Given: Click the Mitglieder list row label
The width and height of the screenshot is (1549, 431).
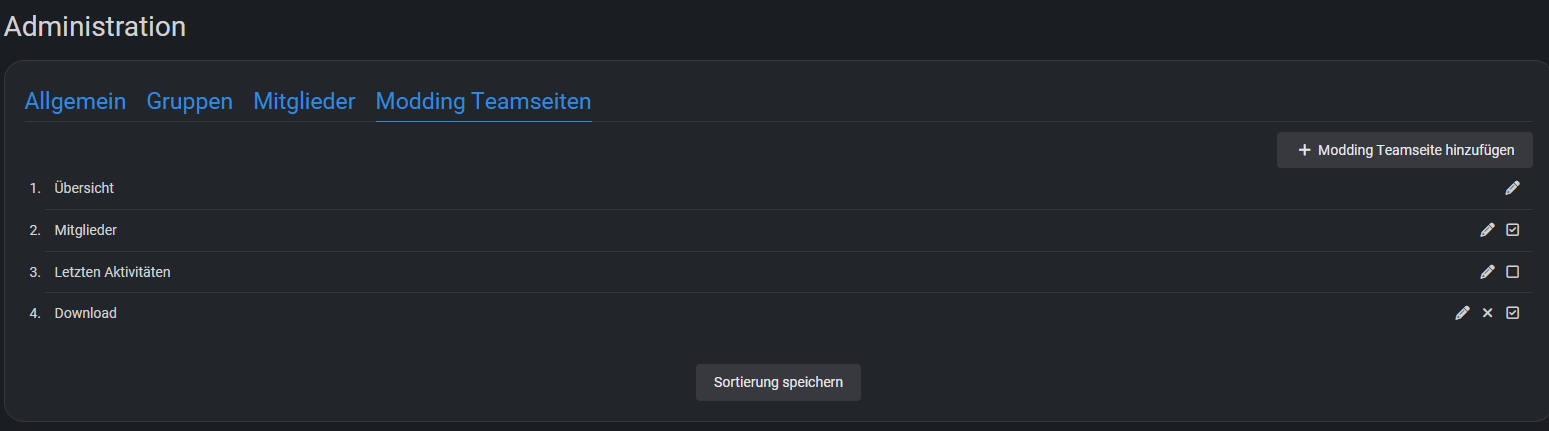Looking at the screenshot, I should coord(85,230).
